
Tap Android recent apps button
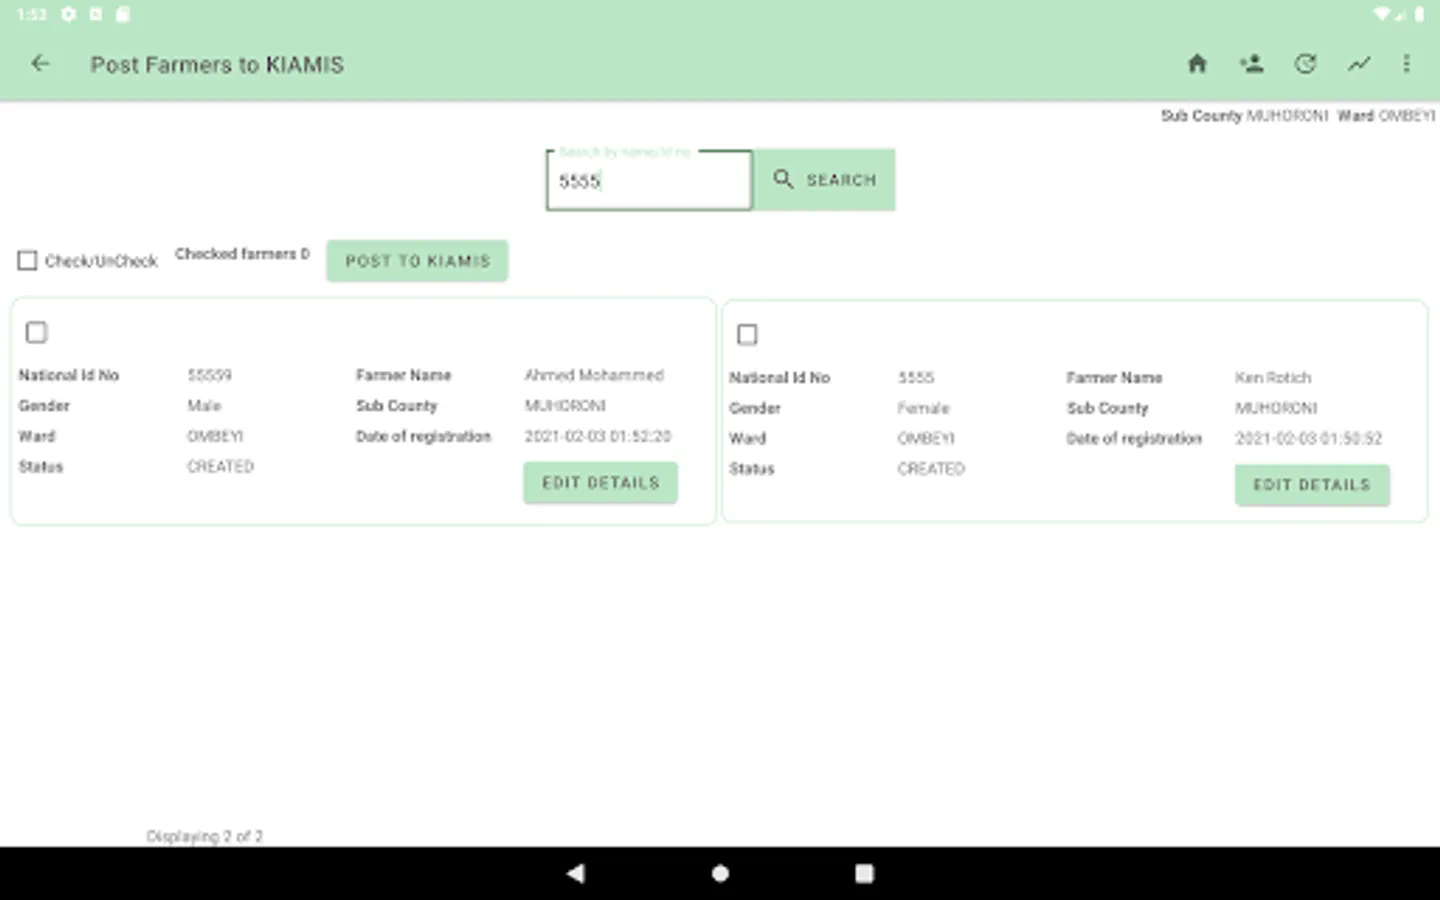pyautogui.click(x=864, y=873)
